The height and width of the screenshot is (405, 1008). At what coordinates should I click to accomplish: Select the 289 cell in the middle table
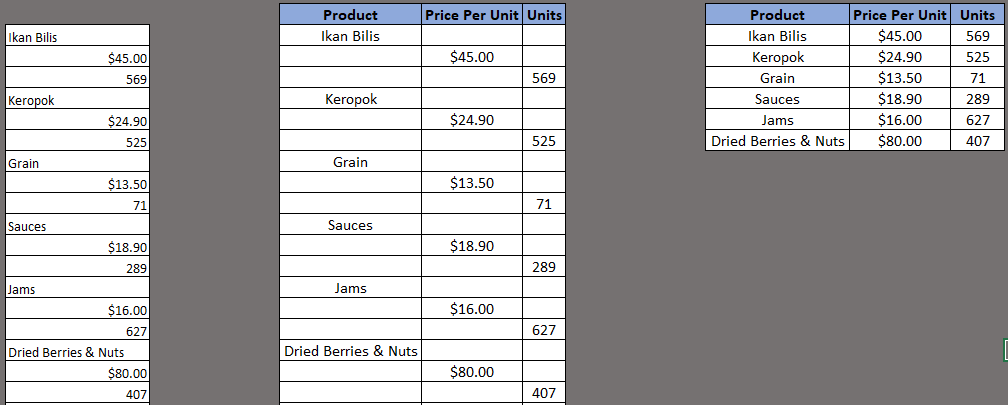[544, 267]
